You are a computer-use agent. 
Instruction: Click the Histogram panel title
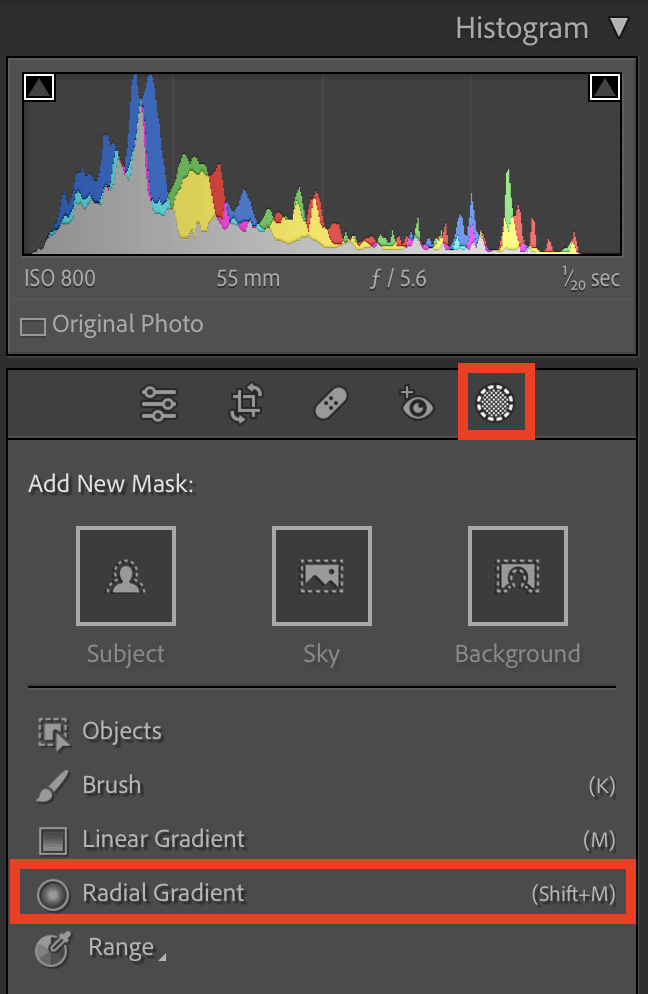coord(521,28)
